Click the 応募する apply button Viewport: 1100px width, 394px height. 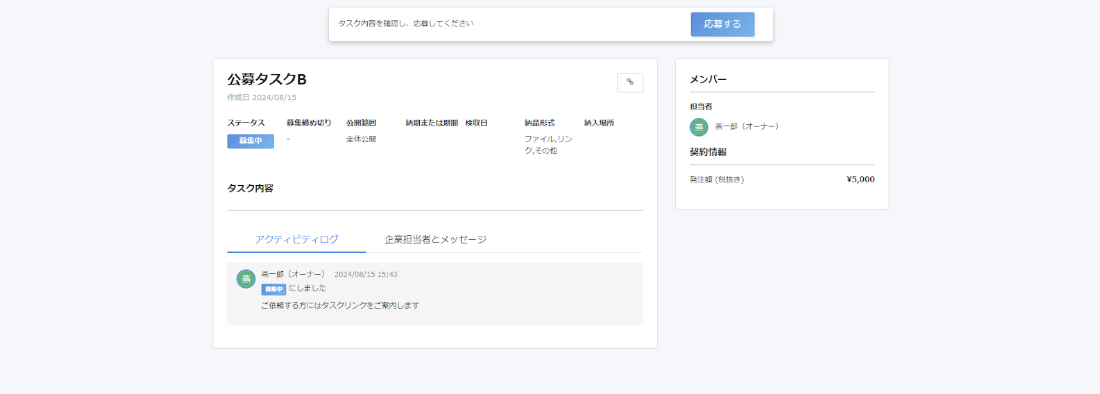pos(722,24)
